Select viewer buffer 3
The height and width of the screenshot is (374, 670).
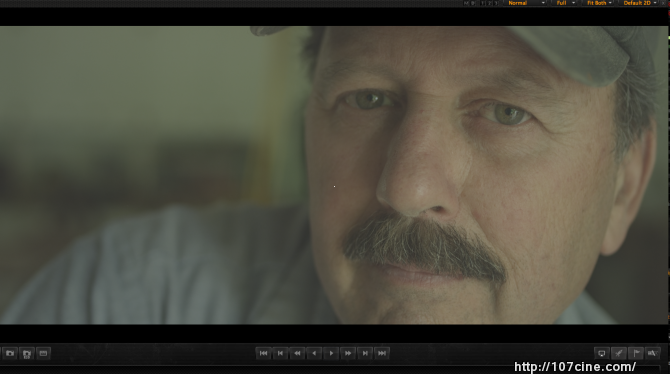[496, 3]
